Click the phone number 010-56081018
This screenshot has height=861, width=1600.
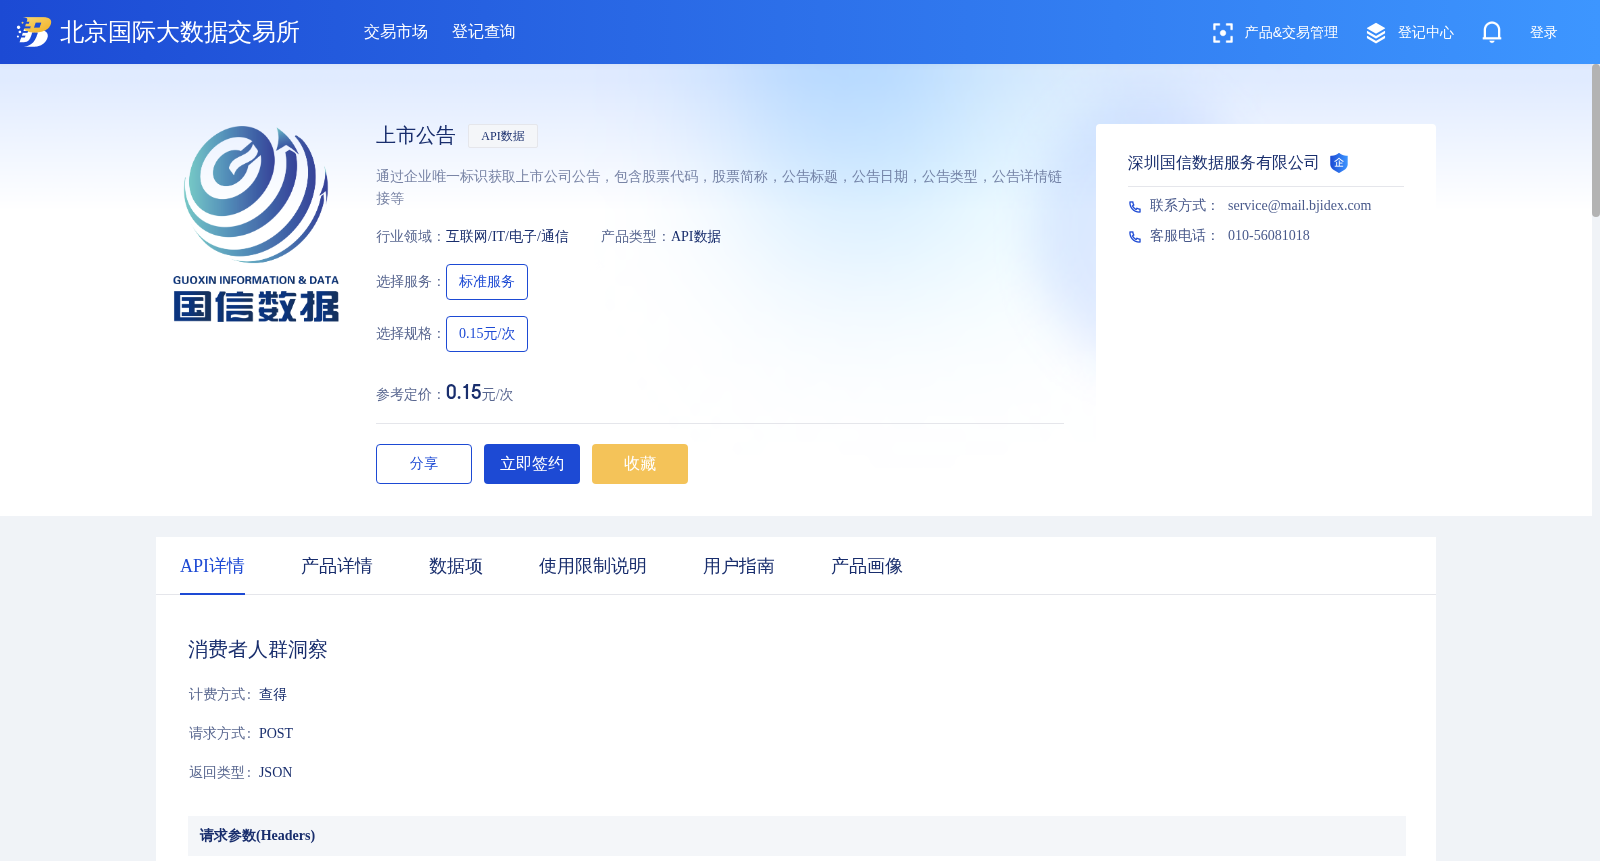point(1269,236)
